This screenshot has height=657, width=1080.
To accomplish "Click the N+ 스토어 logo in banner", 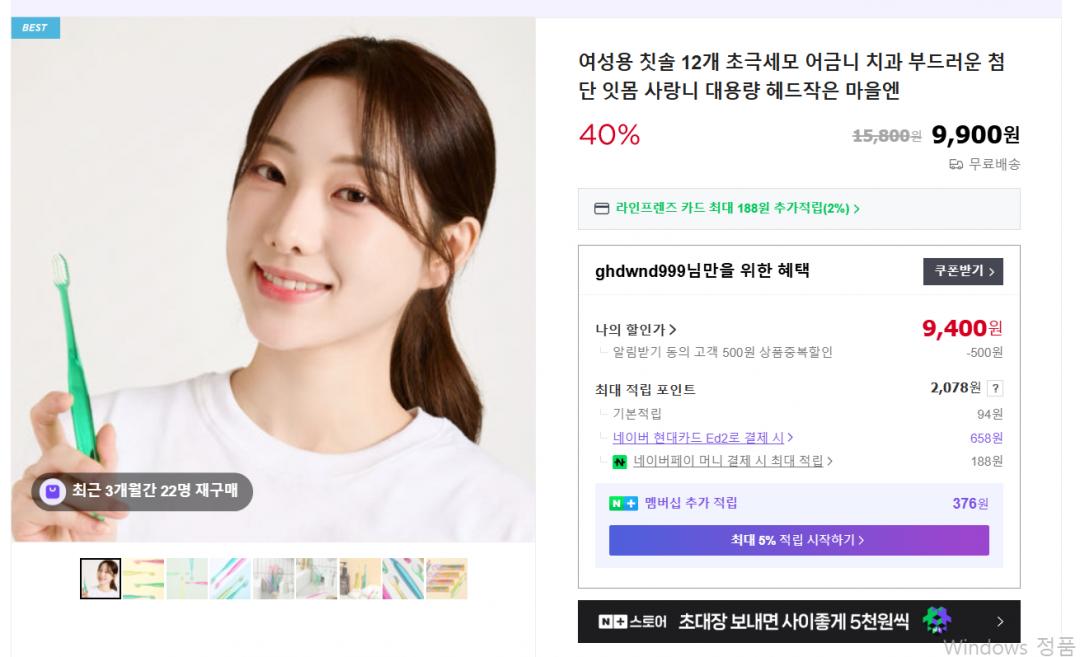I will [632, 622].
